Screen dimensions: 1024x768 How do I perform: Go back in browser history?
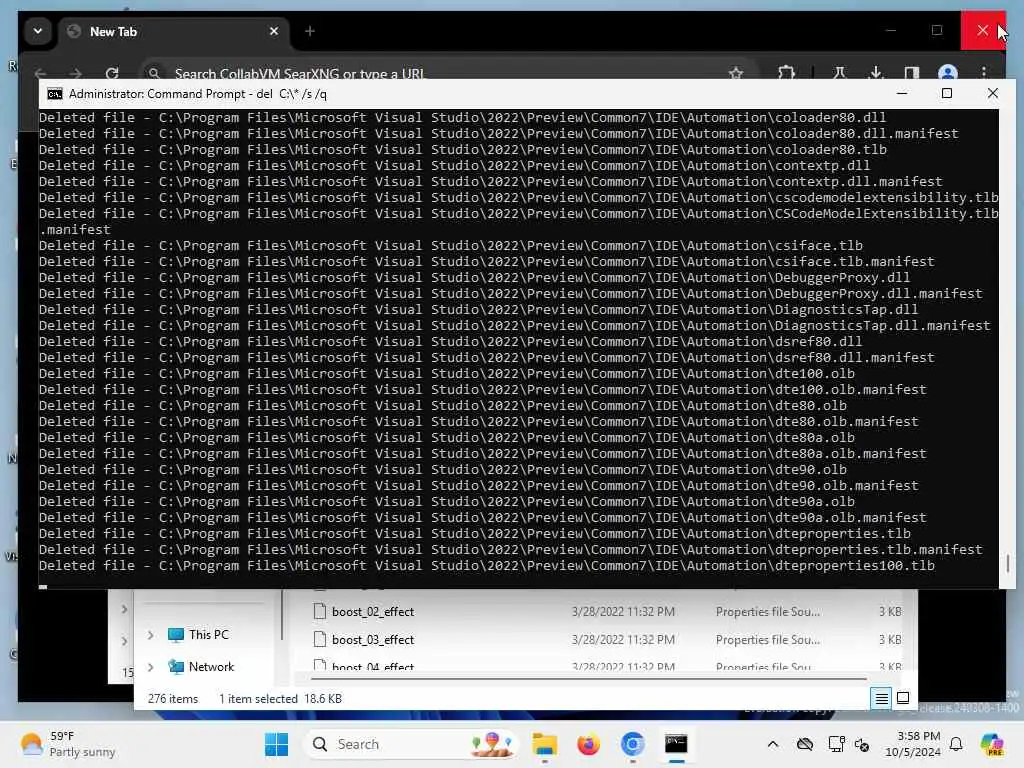click(x=40, y=73)
